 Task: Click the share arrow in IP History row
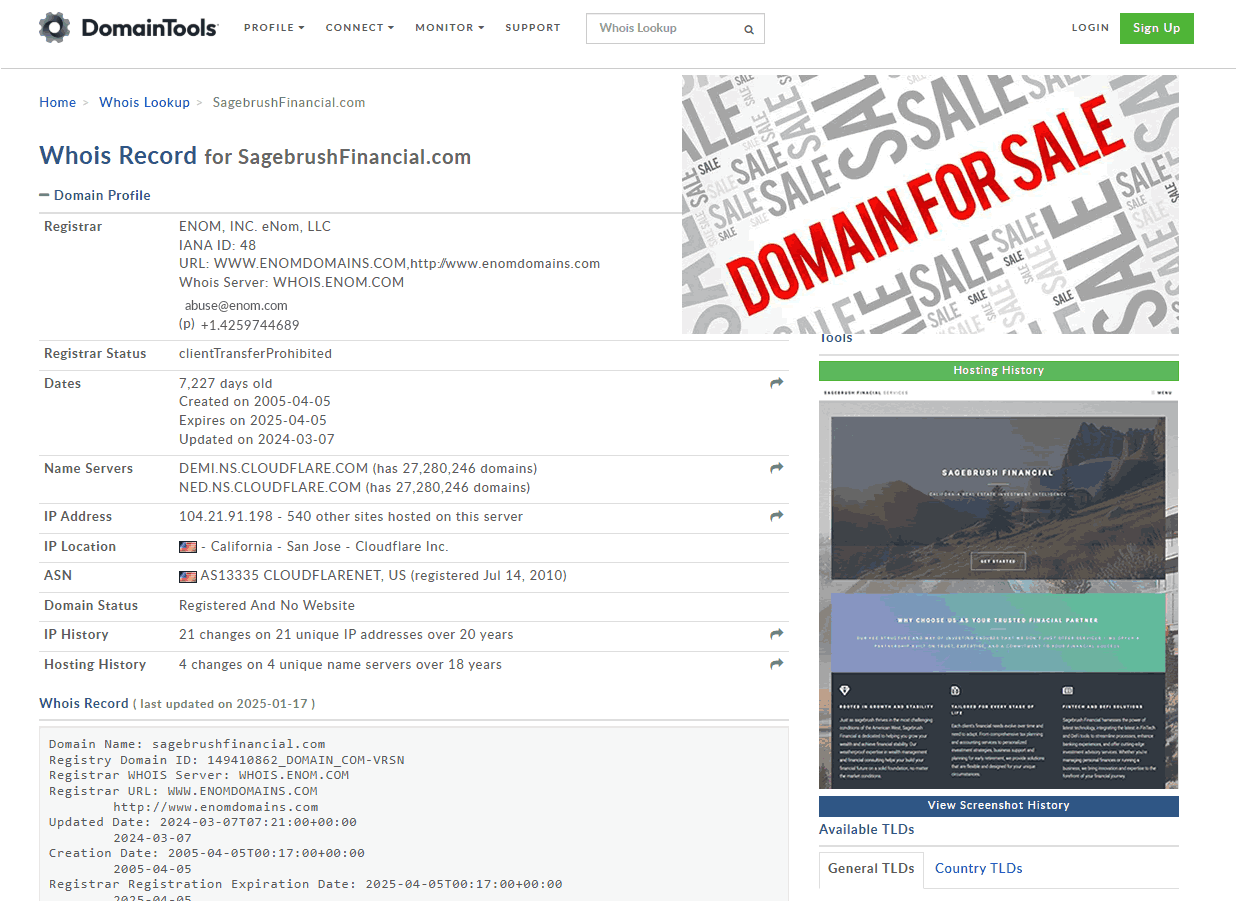[x=776, y=634]
